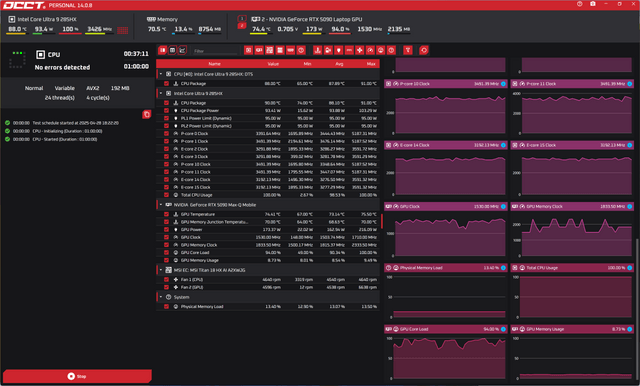This screenshot has height=386, width=640.
Task: Sort table by the Avg column header
Action: point(339,64)
